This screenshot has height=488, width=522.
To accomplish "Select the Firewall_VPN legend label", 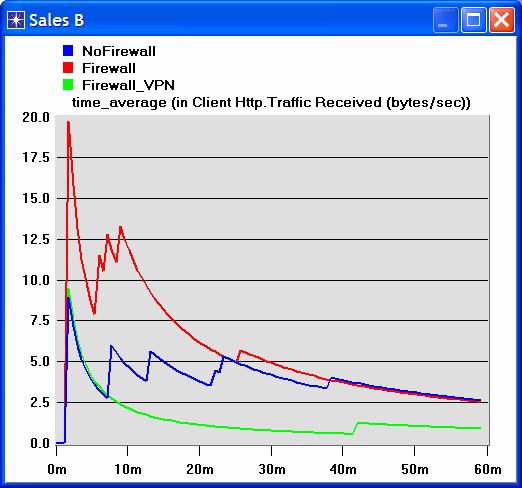I will (129, 85).
